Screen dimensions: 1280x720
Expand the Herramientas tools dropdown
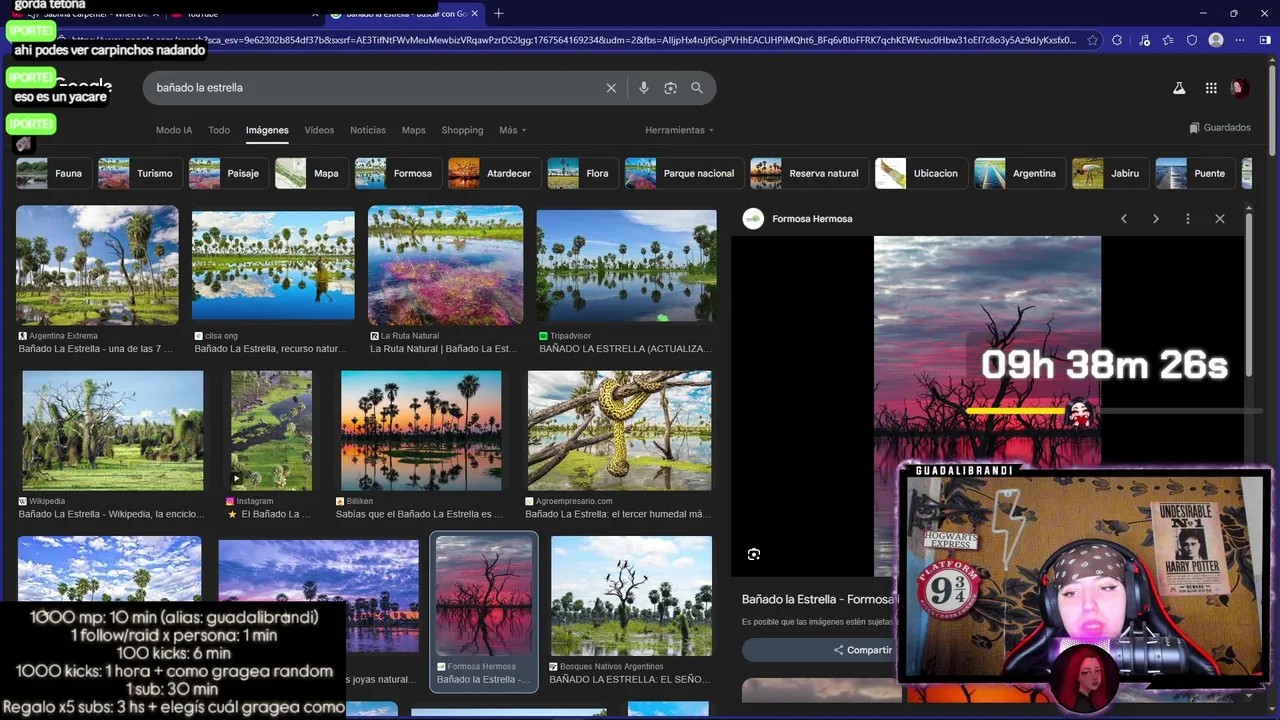pyautogui.click(x=679, y=130)
